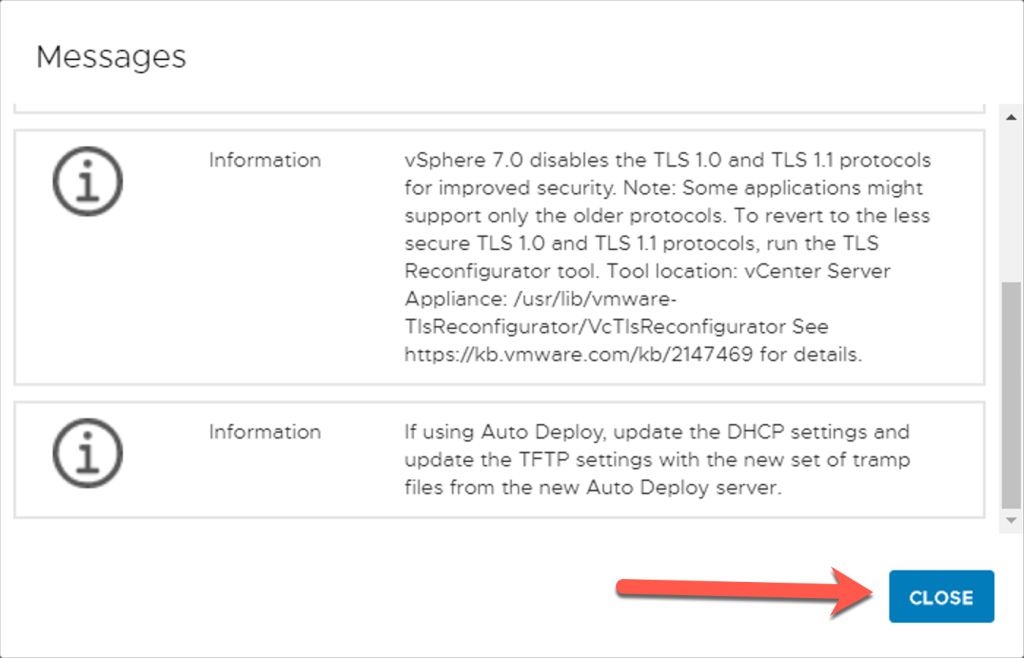This screenshot has width=1024, height=658.
Task: Click the scrollbar track above the thumb
Action: pyautogui.click(x=1011, y=200)
